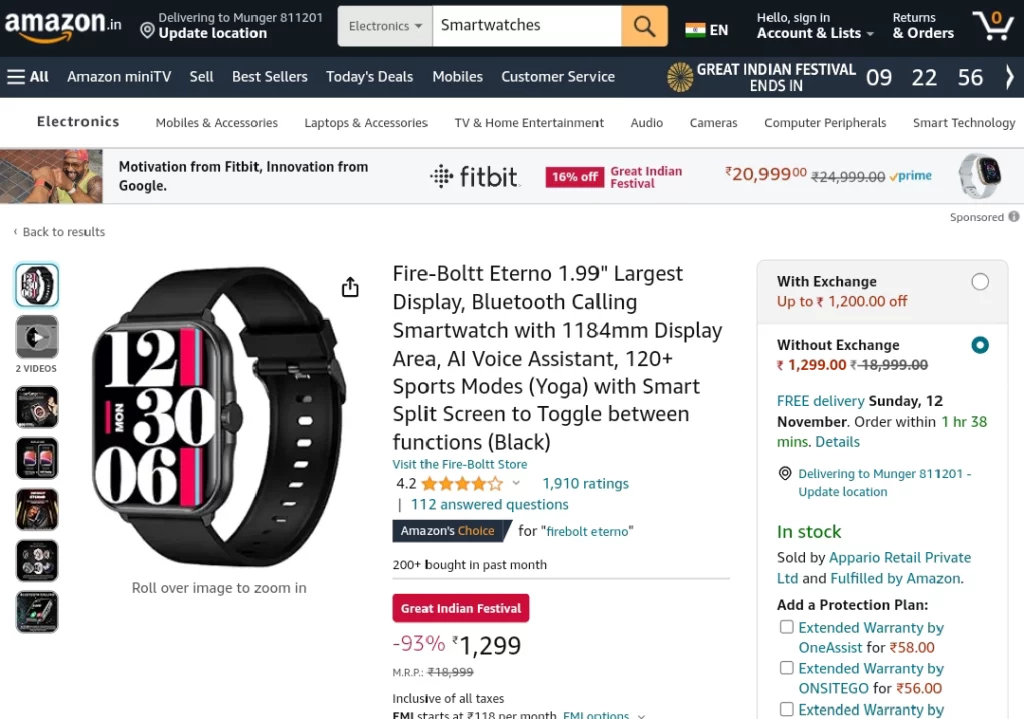This screenshot has height=719, width=1024.
Task: Click the sponsored info icon
Action: coord(1014,217)
